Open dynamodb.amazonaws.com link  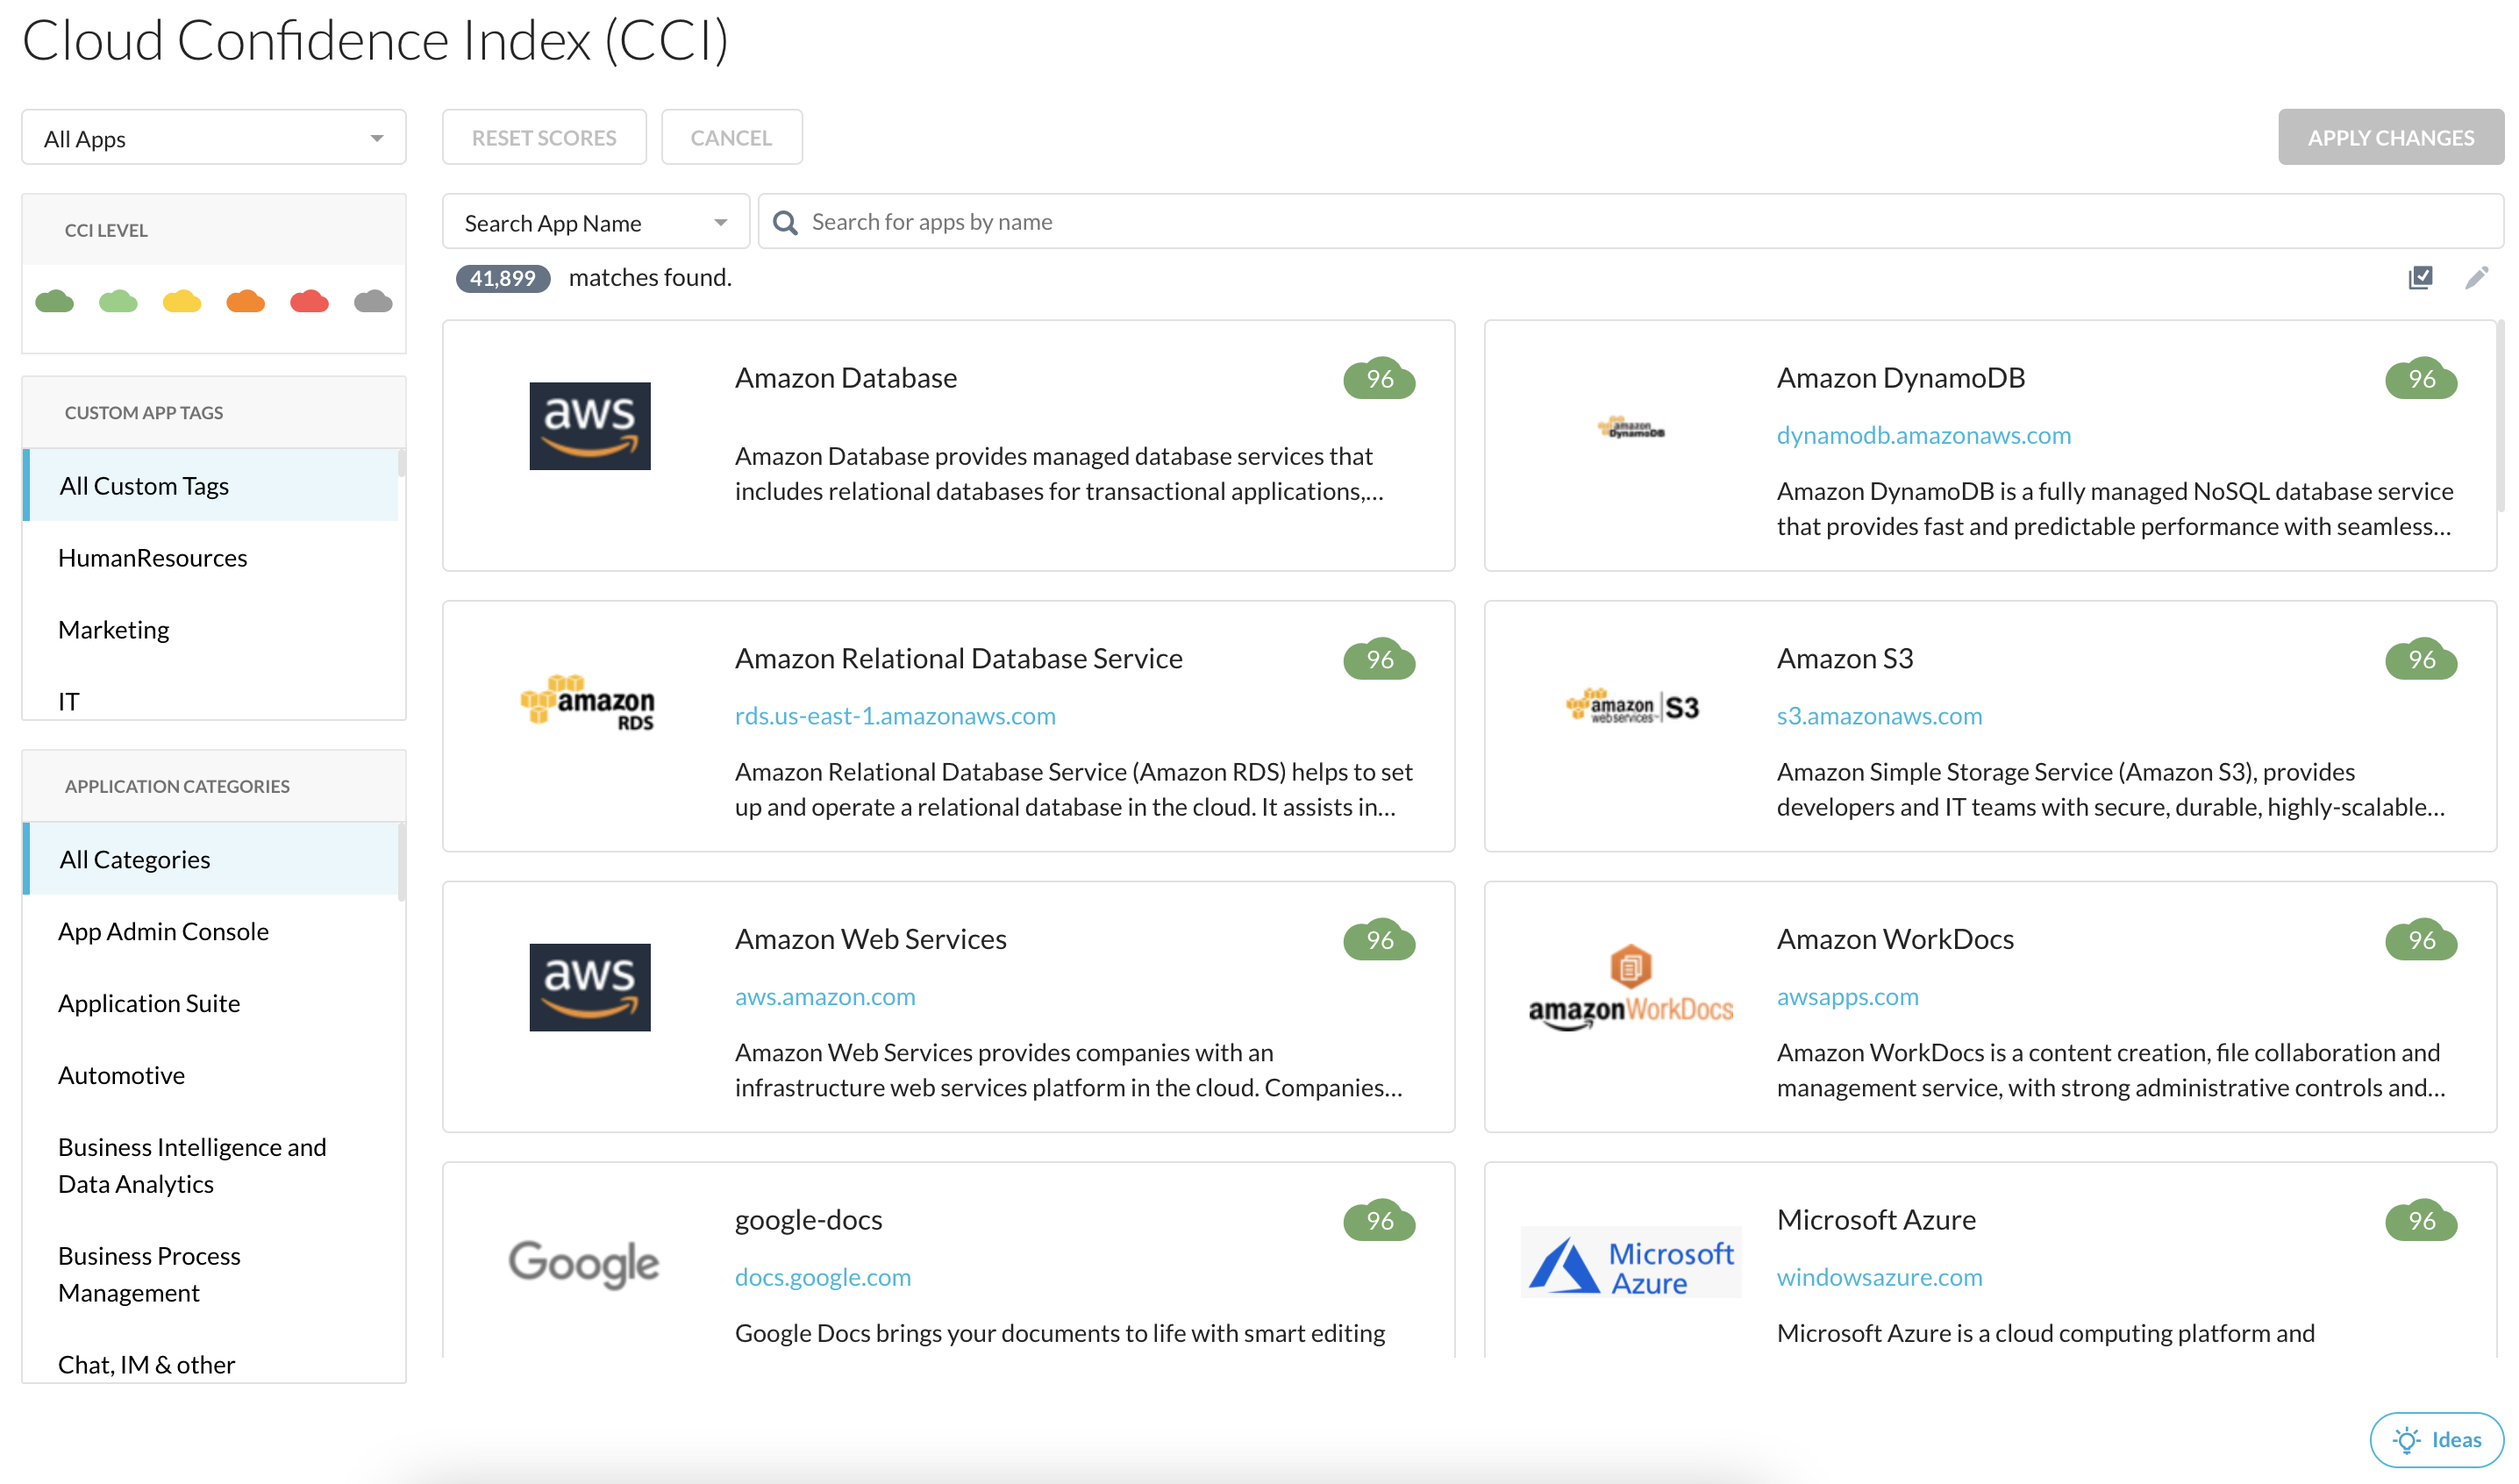pos(1924,436)
